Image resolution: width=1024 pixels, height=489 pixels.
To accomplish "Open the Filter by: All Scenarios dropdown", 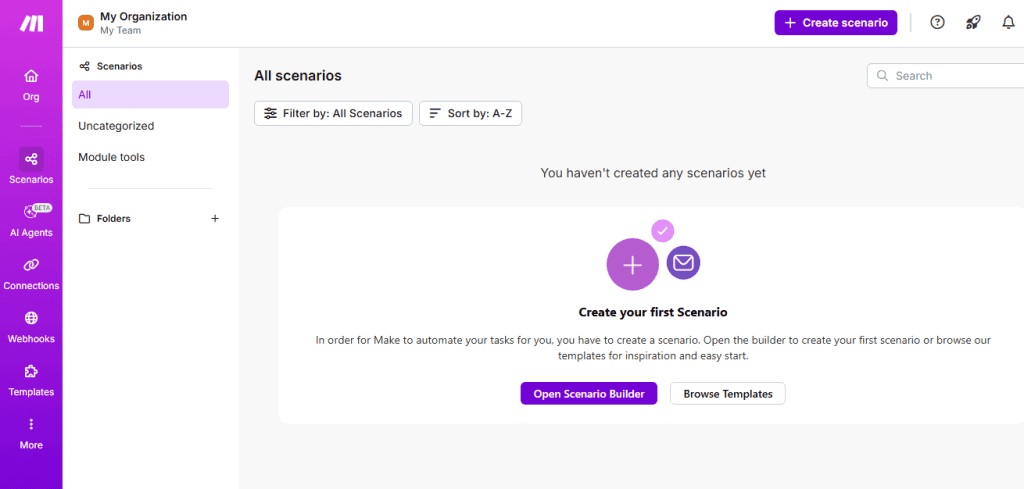I will (332, 114).
